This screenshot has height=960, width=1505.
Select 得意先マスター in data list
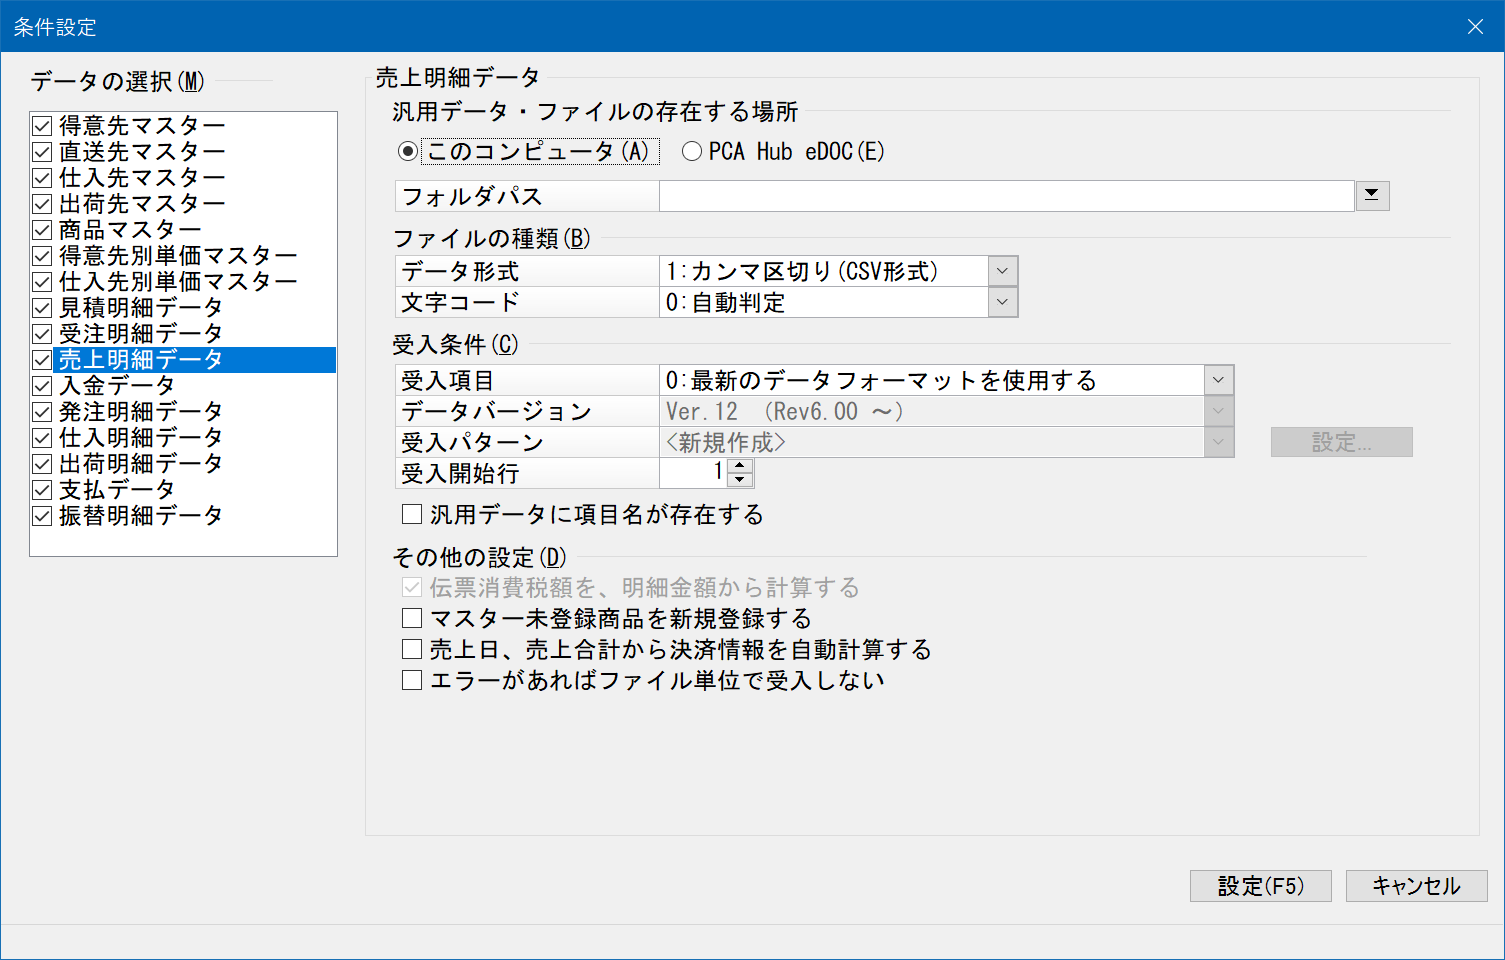pos(142,126)
